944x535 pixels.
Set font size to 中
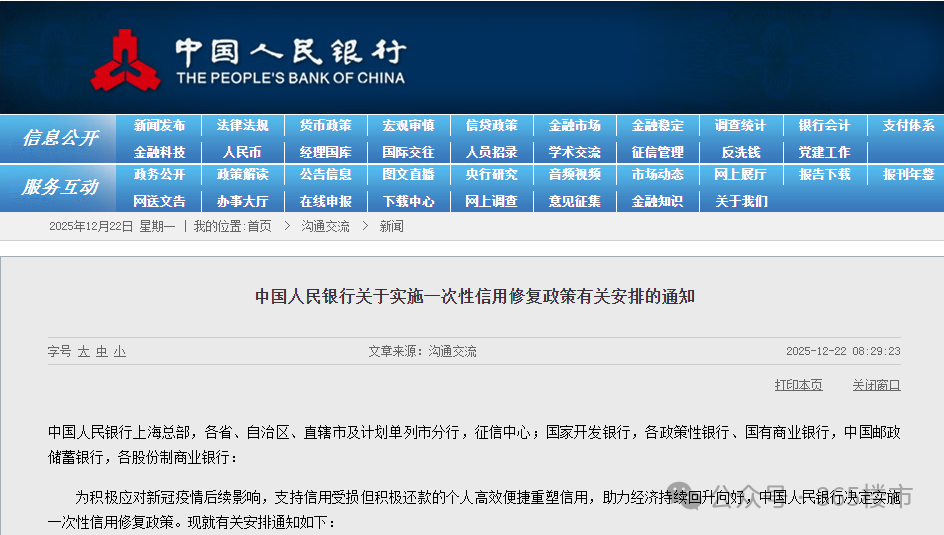tap(102, 352)
